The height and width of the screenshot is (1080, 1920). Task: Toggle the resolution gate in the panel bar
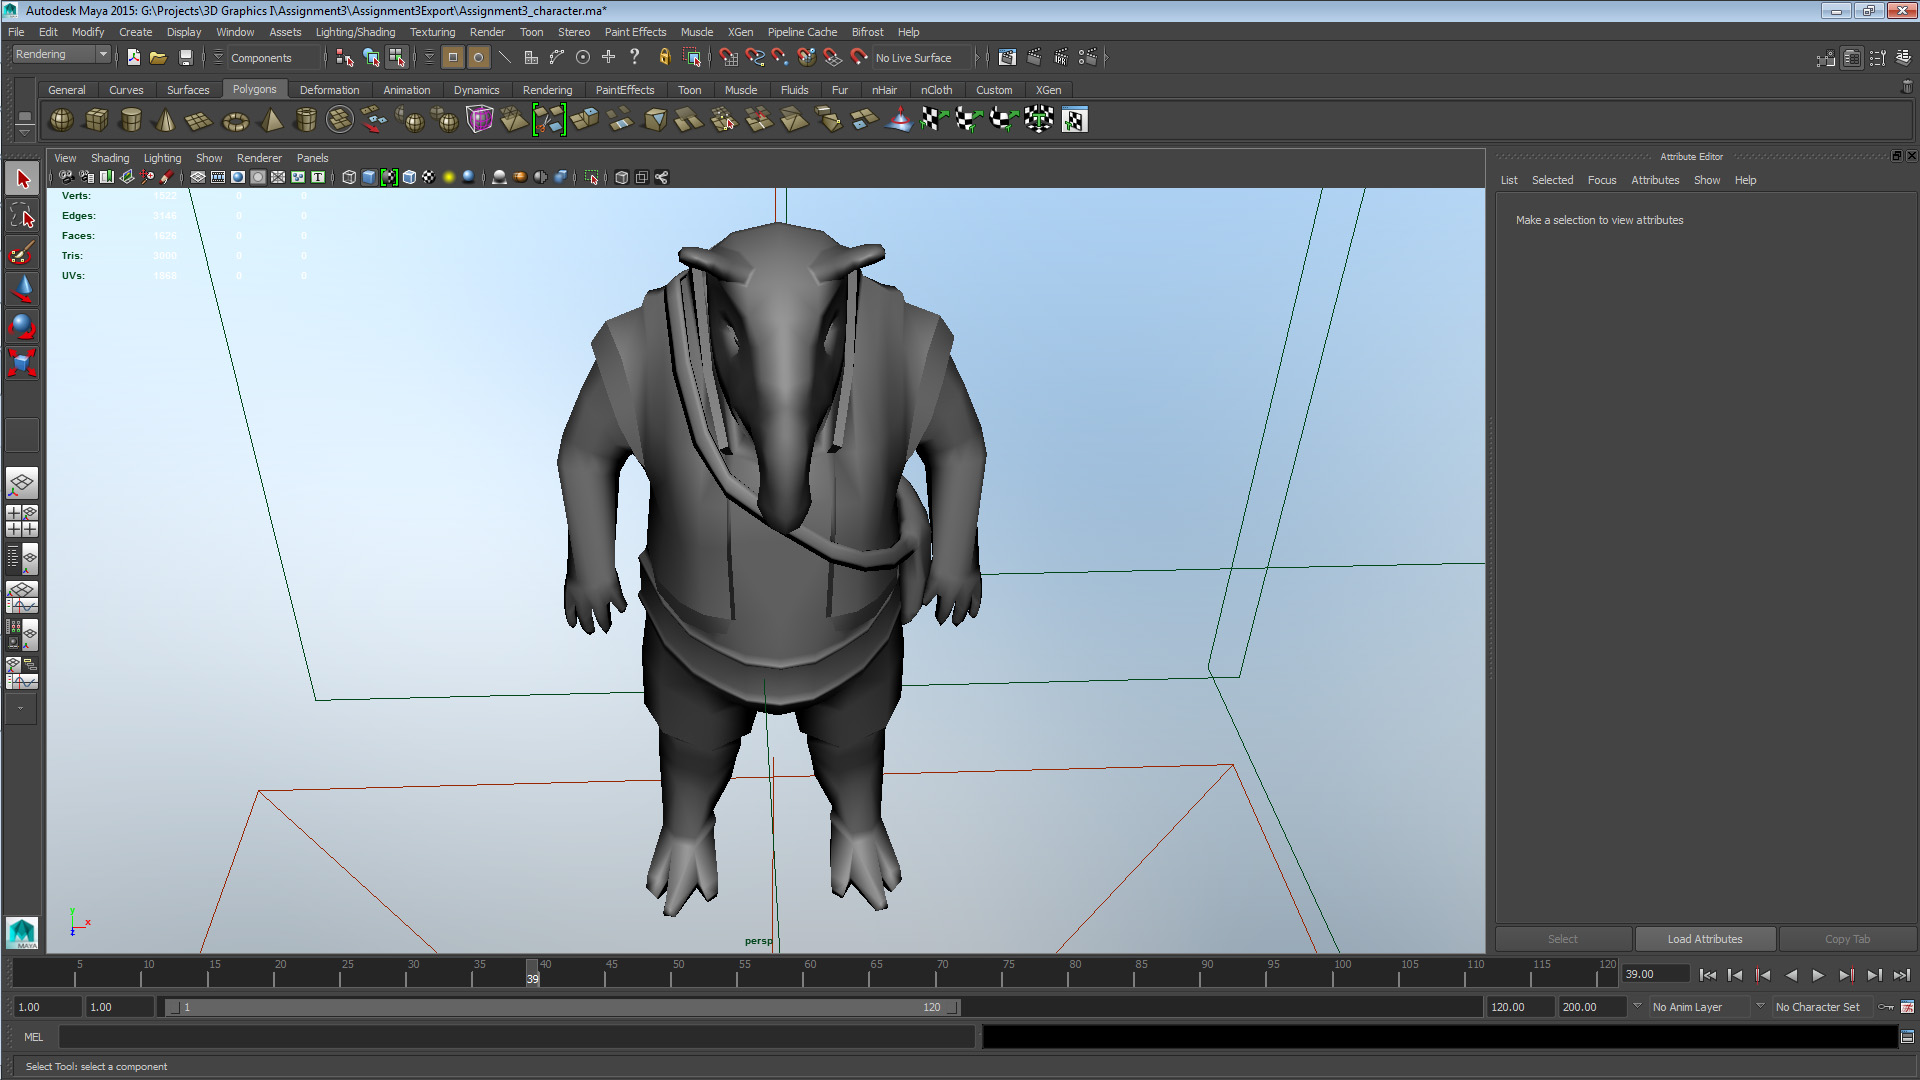coord(238,177)
